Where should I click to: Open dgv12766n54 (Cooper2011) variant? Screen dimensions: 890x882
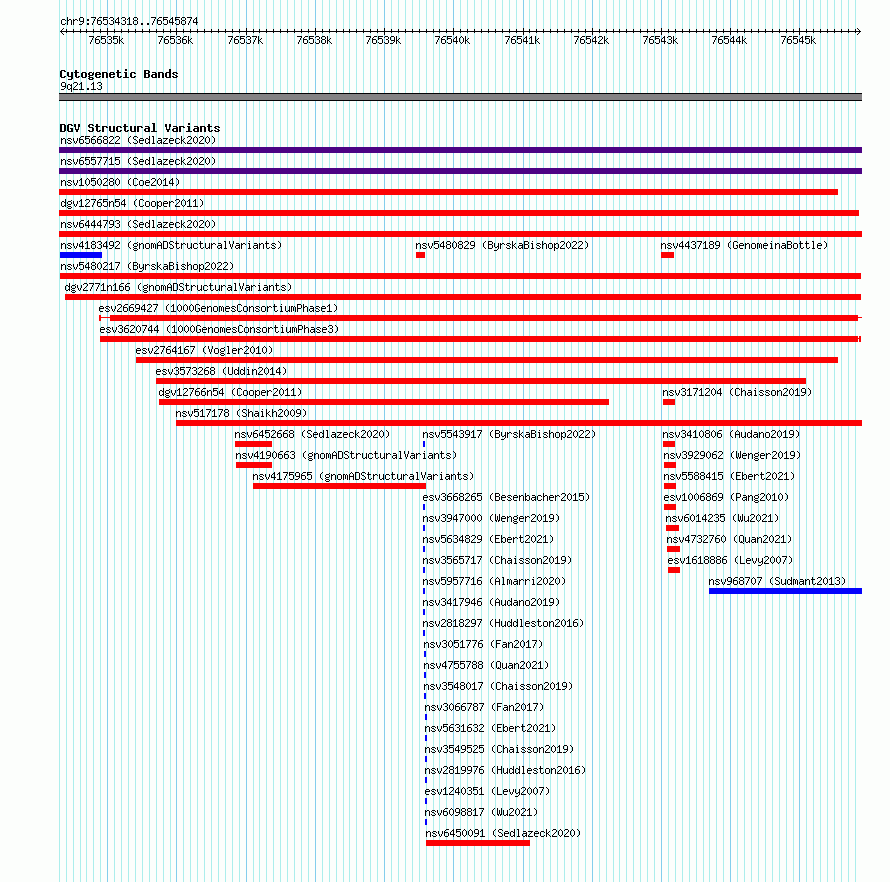[x=230, y=392]
